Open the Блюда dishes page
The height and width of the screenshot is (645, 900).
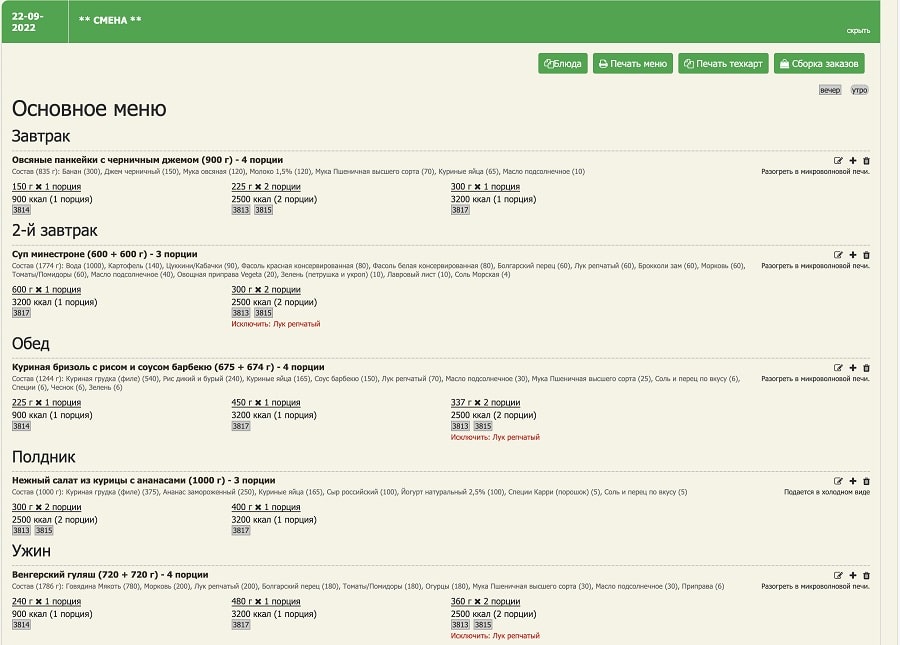[x=562, y=64]
